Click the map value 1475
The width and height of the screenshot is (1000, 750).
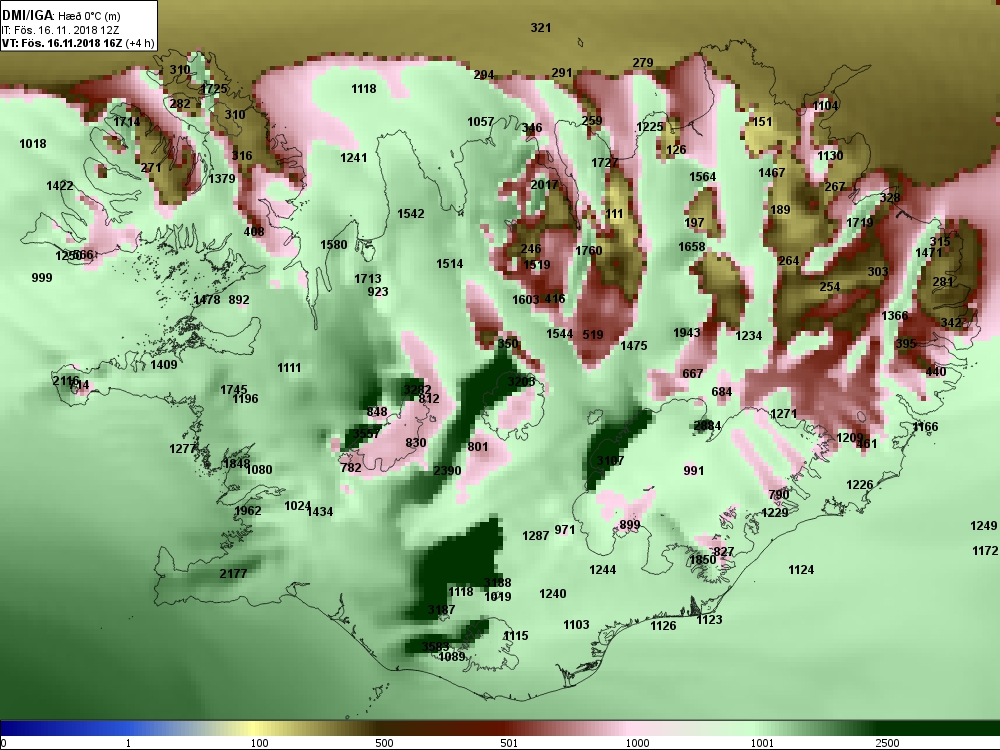pyautogui.click(x=634, y=346)
